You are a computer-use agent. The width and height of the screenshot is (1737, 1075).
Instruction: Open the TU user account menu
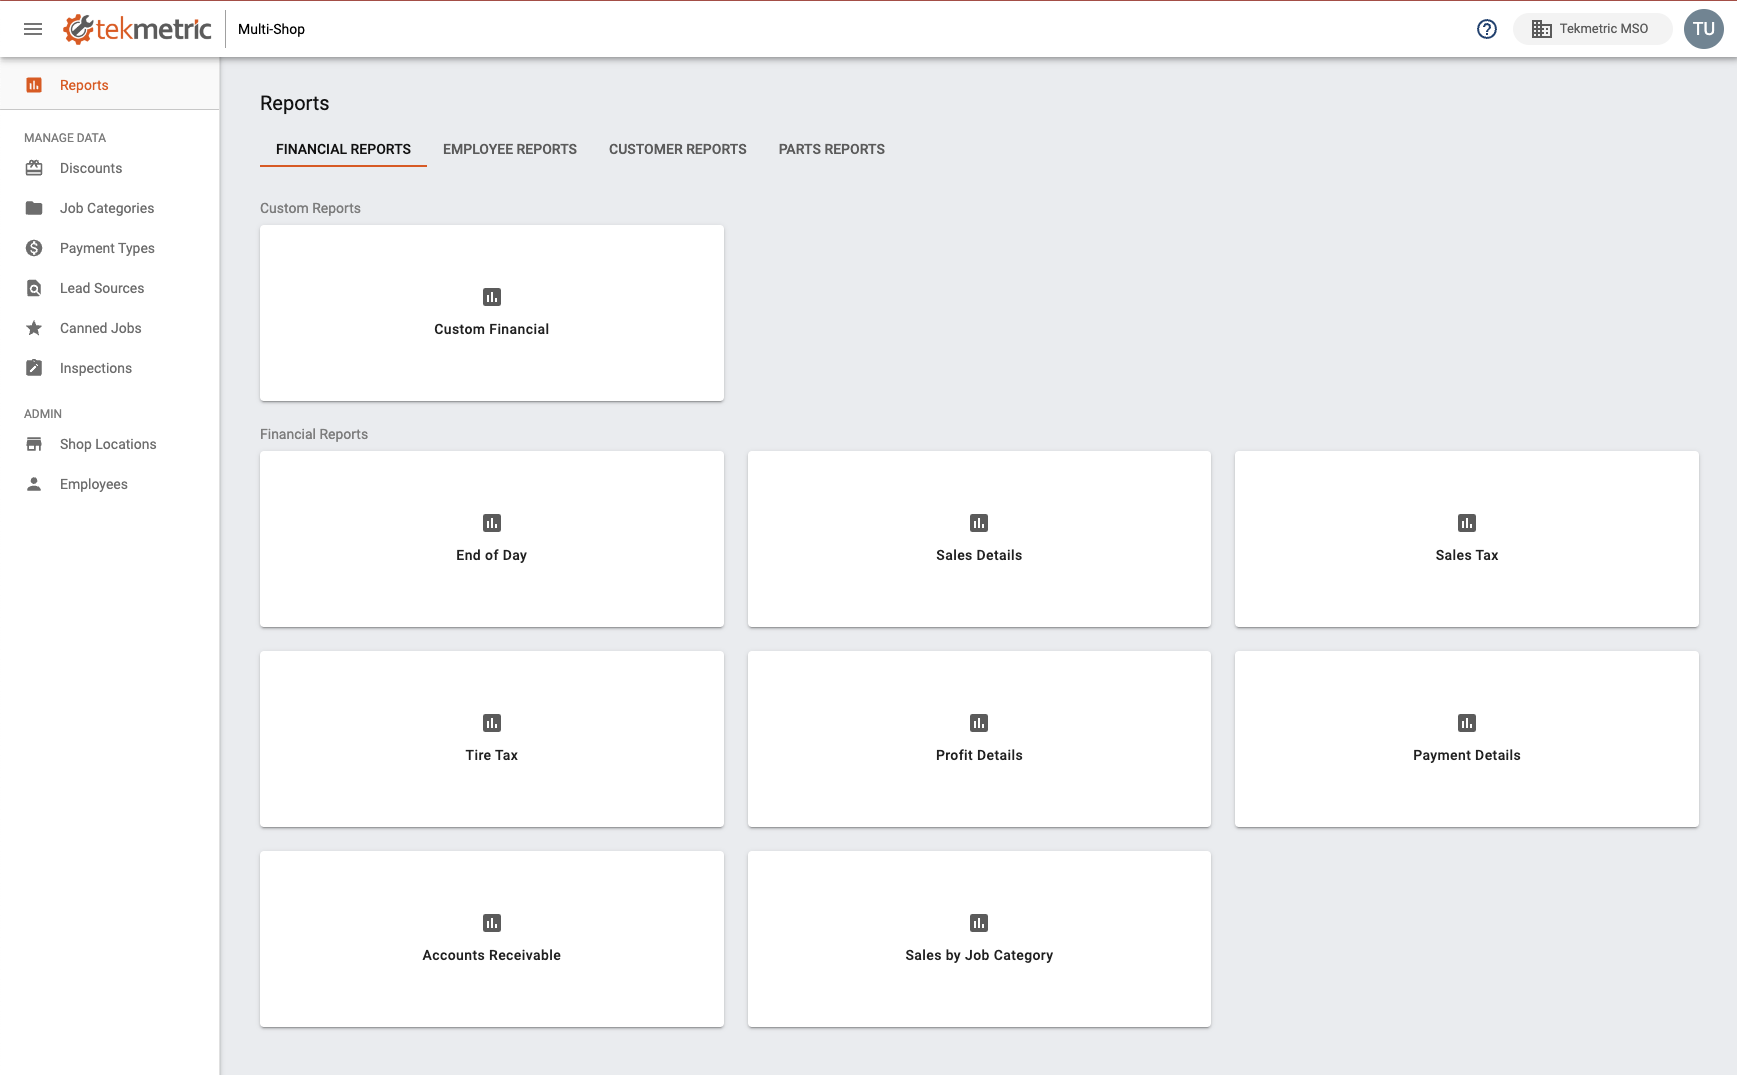1704,29
